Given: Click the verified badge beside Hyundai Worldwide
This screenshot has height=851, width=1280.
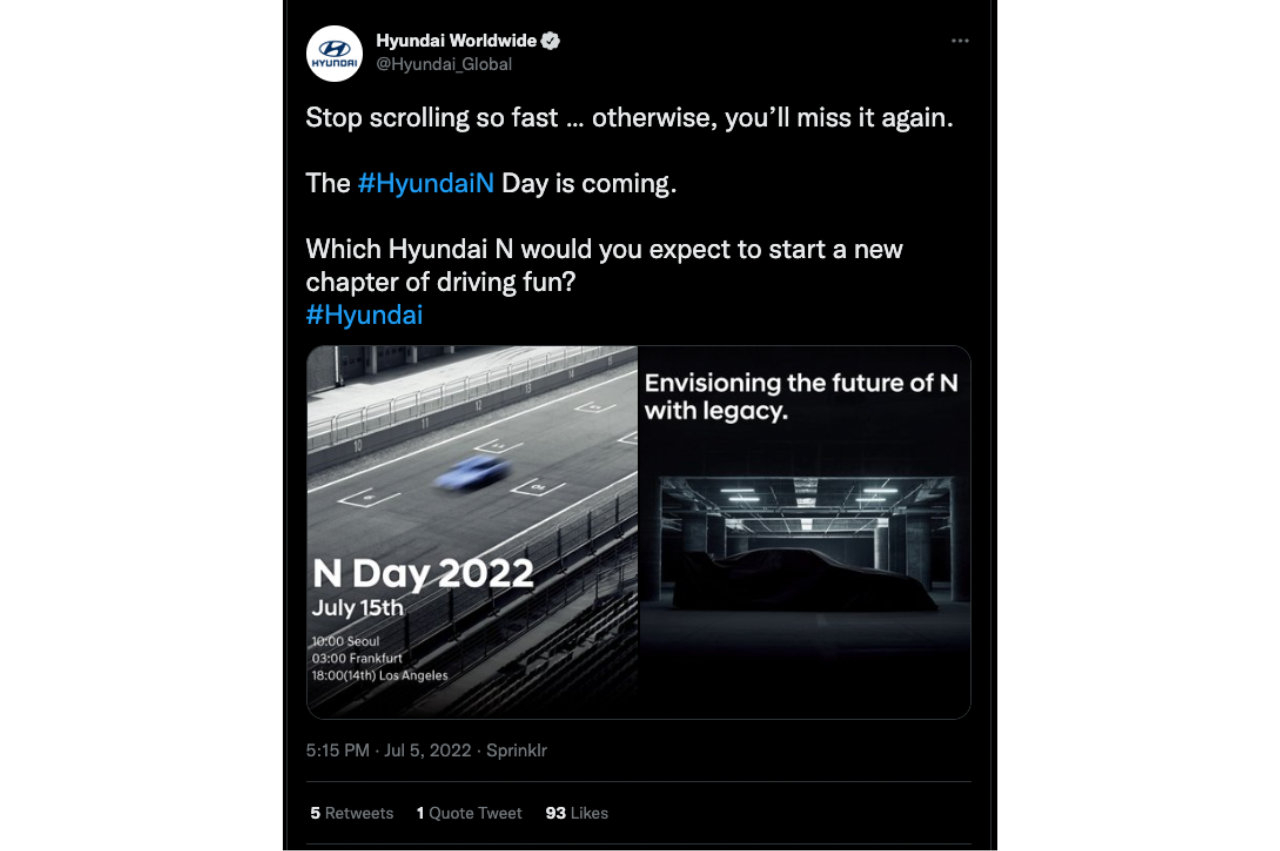Looking at the screenshot, I should pyautogui.click(x=551, y=41).
